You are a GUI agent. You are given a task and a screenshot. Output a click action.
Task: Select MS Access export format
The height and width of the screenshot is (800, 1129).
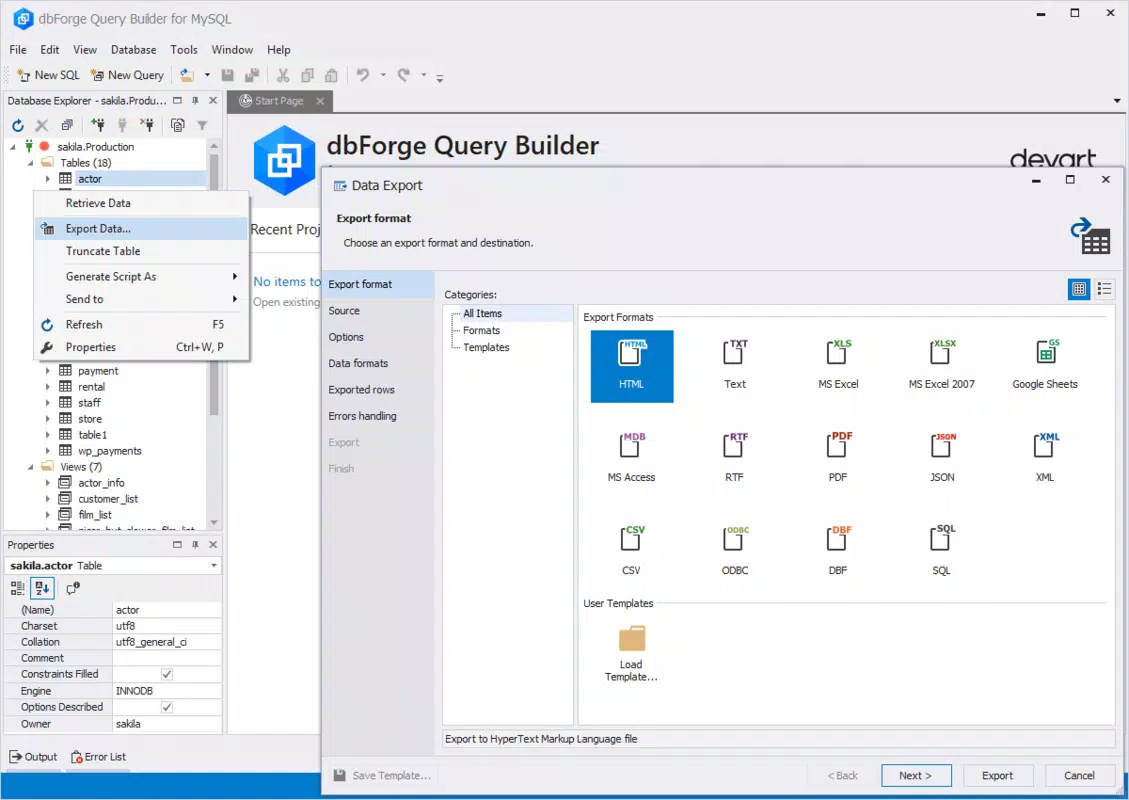pyautogui.click(x=631, y=459)
